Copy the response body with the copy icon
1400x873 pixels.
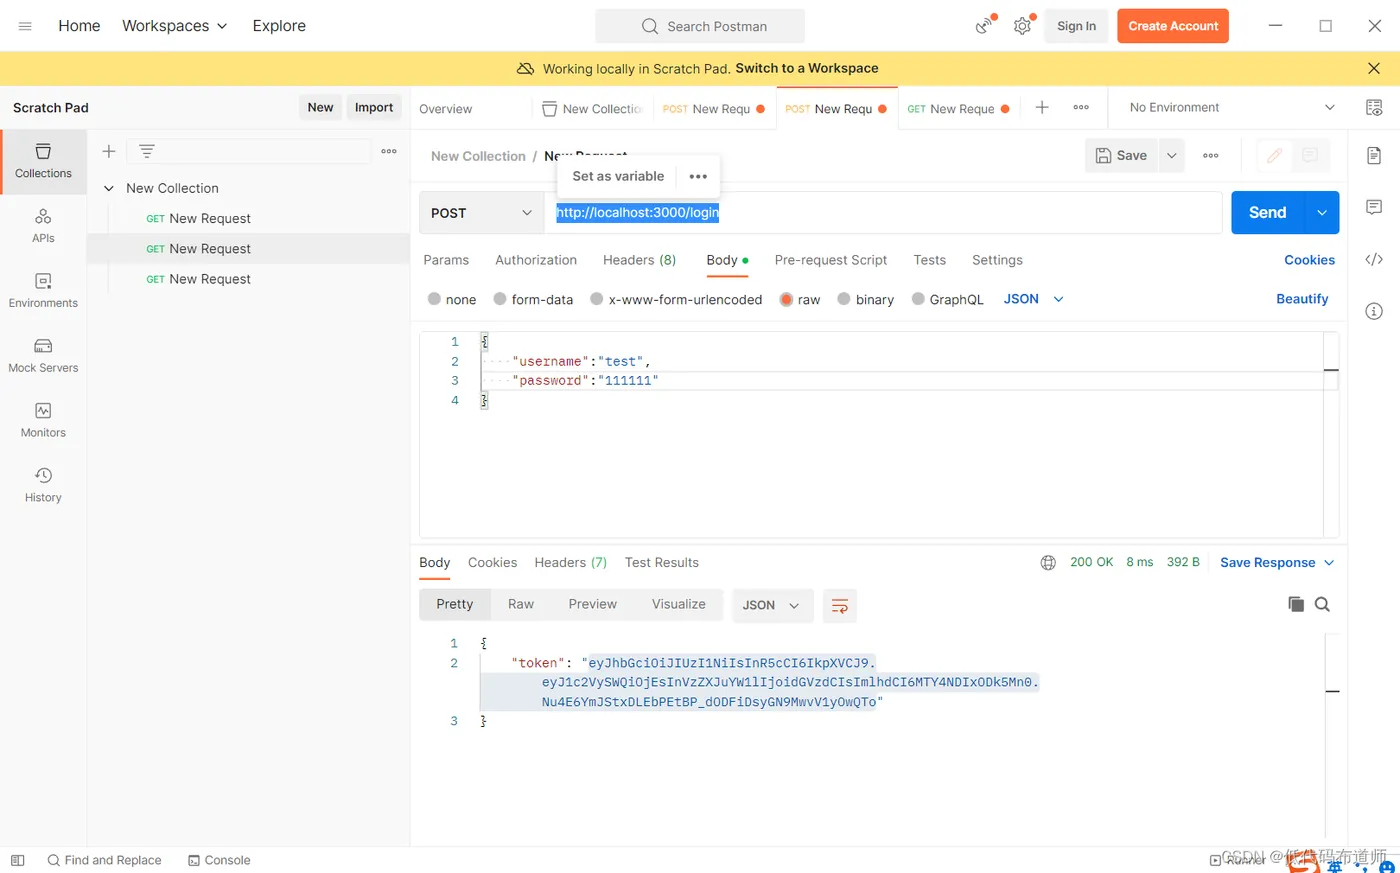coord(1296,604)
